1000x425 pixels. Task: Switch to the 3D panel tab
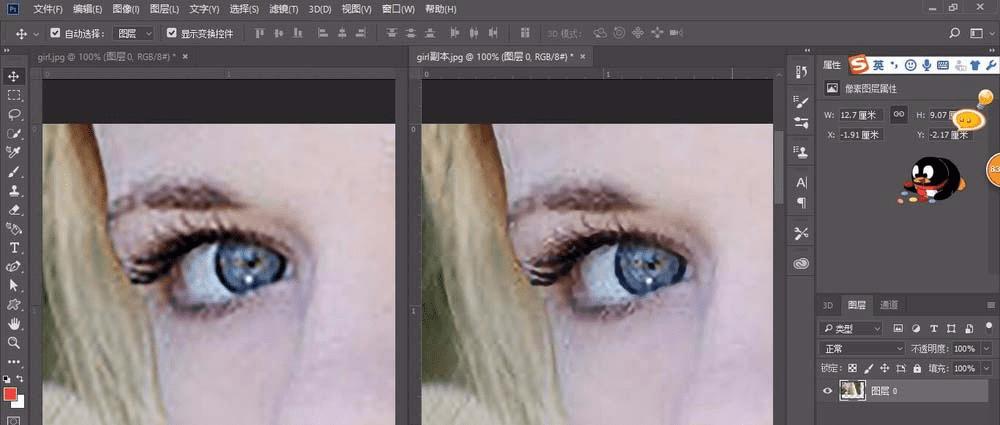(x=828, y=304)
